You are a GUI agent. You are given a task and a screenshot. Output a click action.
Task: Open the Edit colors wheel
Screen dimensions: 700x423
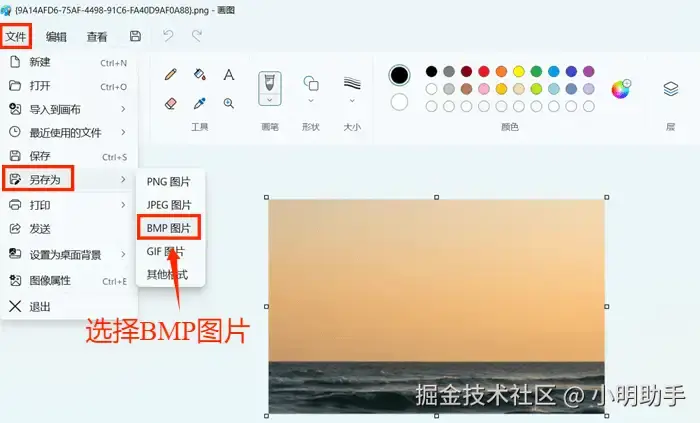pos(621,89)
